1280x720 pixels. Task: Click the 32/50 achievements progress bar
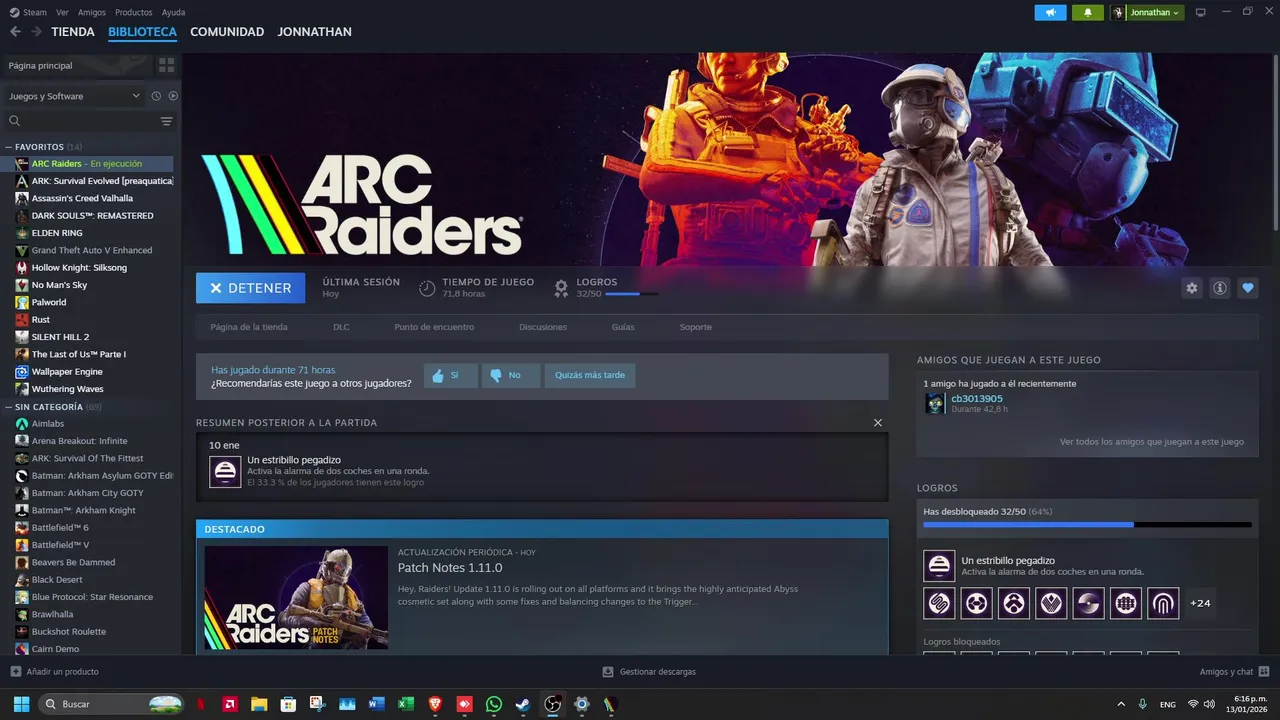[x=1087, y=524]
